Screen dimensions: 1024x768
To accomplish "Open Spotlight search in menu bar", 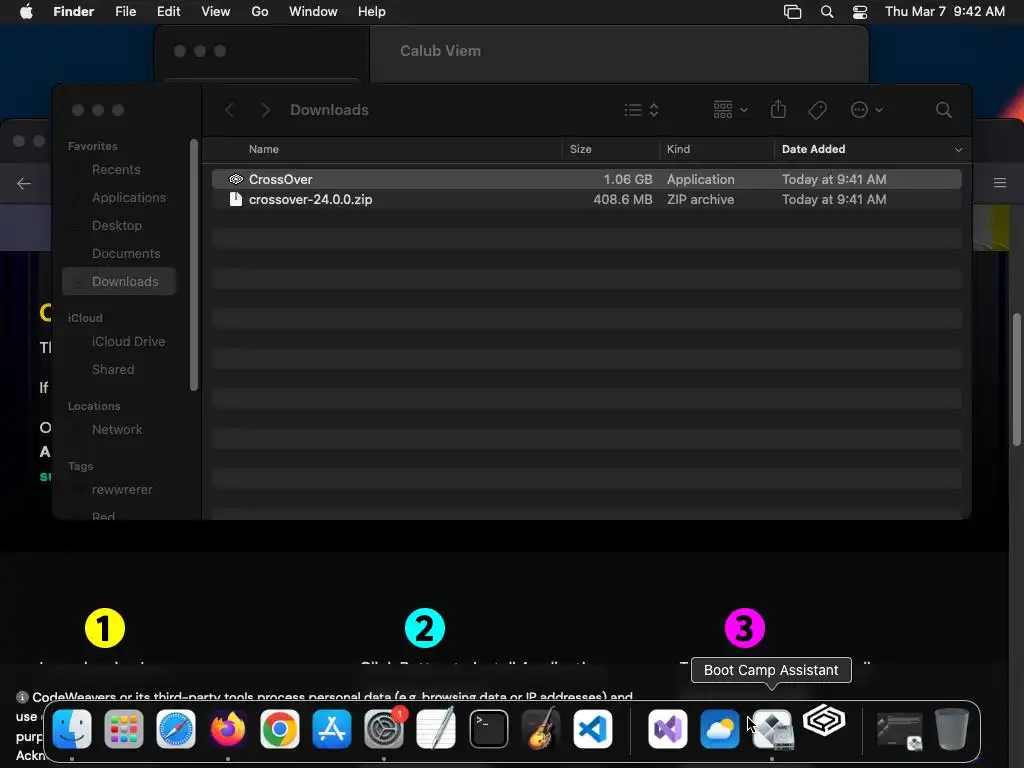I will [827, 12].
